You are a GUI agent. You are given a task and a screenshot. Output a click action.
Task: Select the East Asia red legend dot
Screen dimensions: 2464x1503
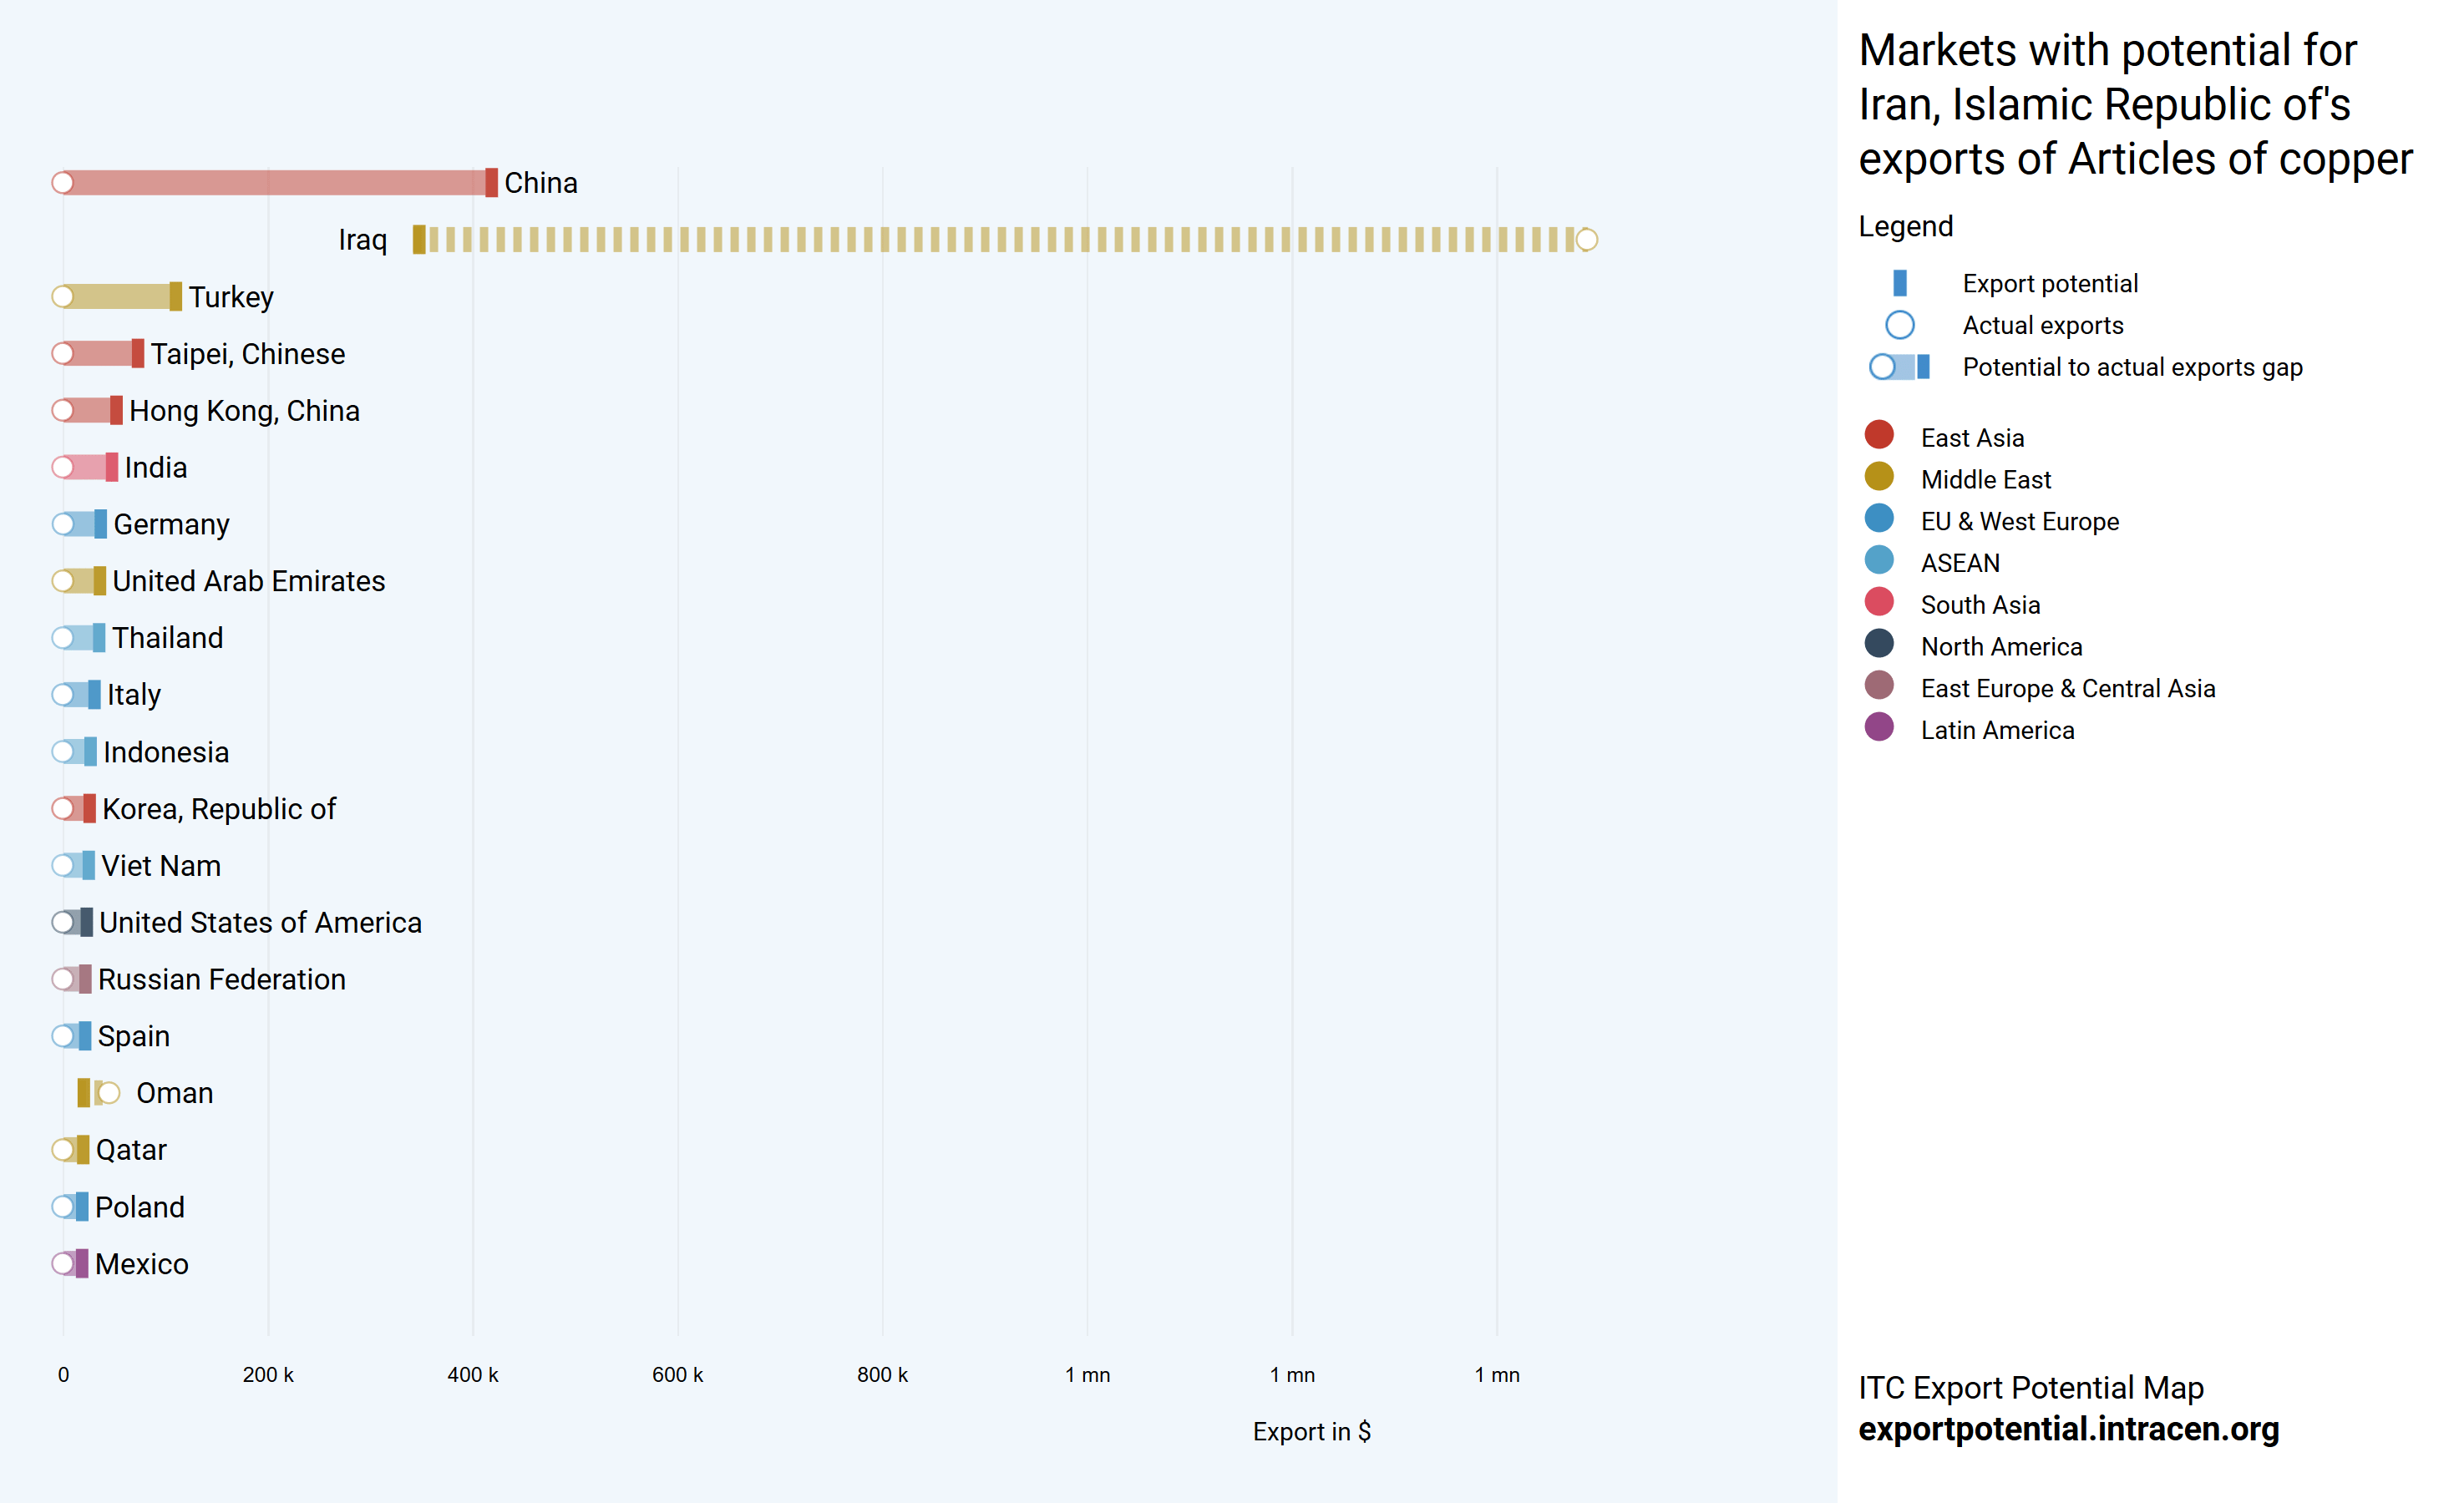pos(1879,435)
